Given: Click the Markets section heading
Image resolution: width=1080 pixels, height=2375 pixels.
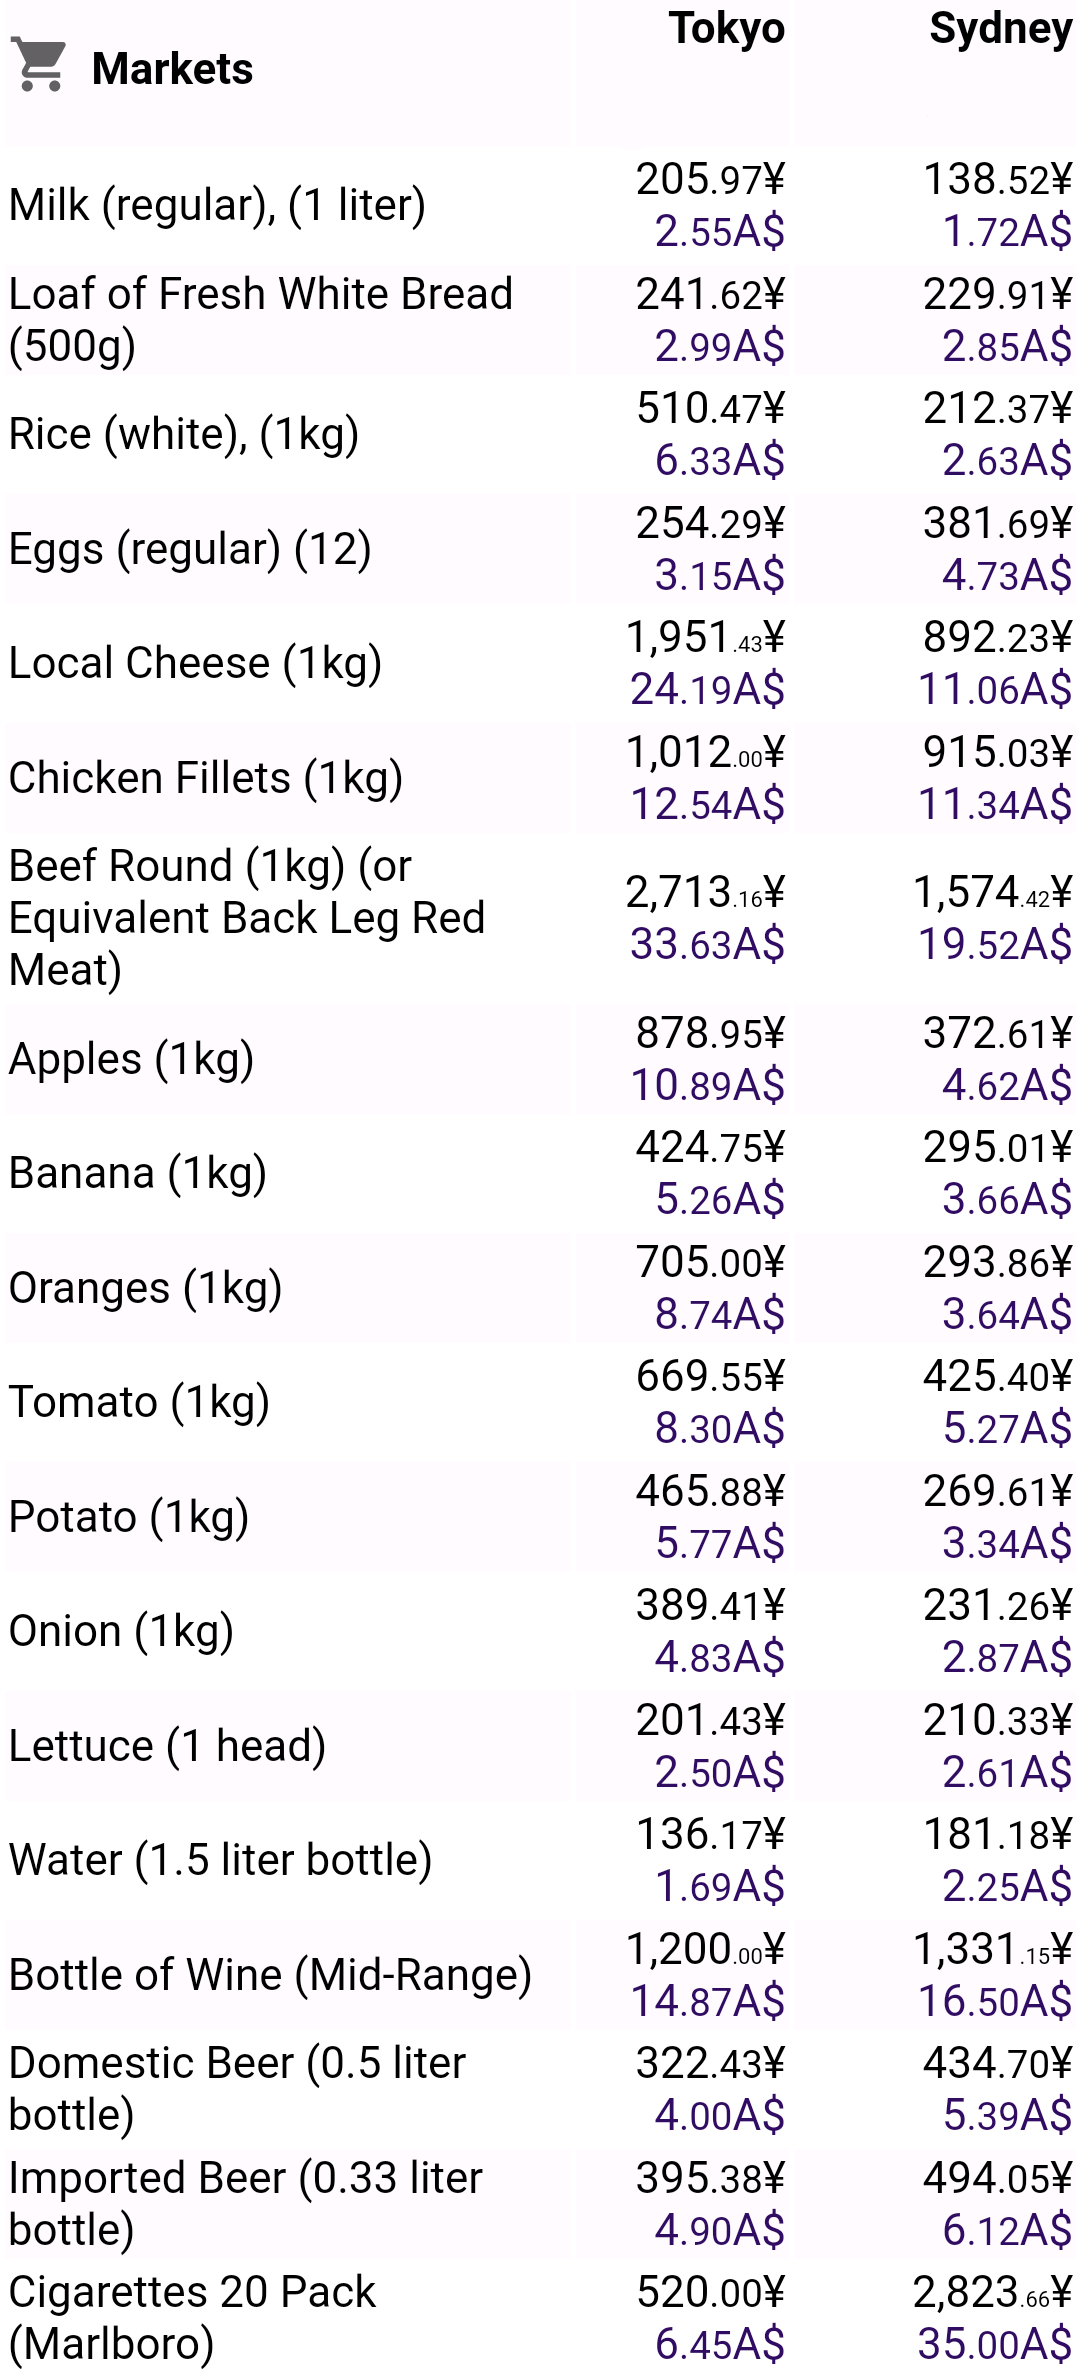Looking at the screenshot, I should coord(172,69).
